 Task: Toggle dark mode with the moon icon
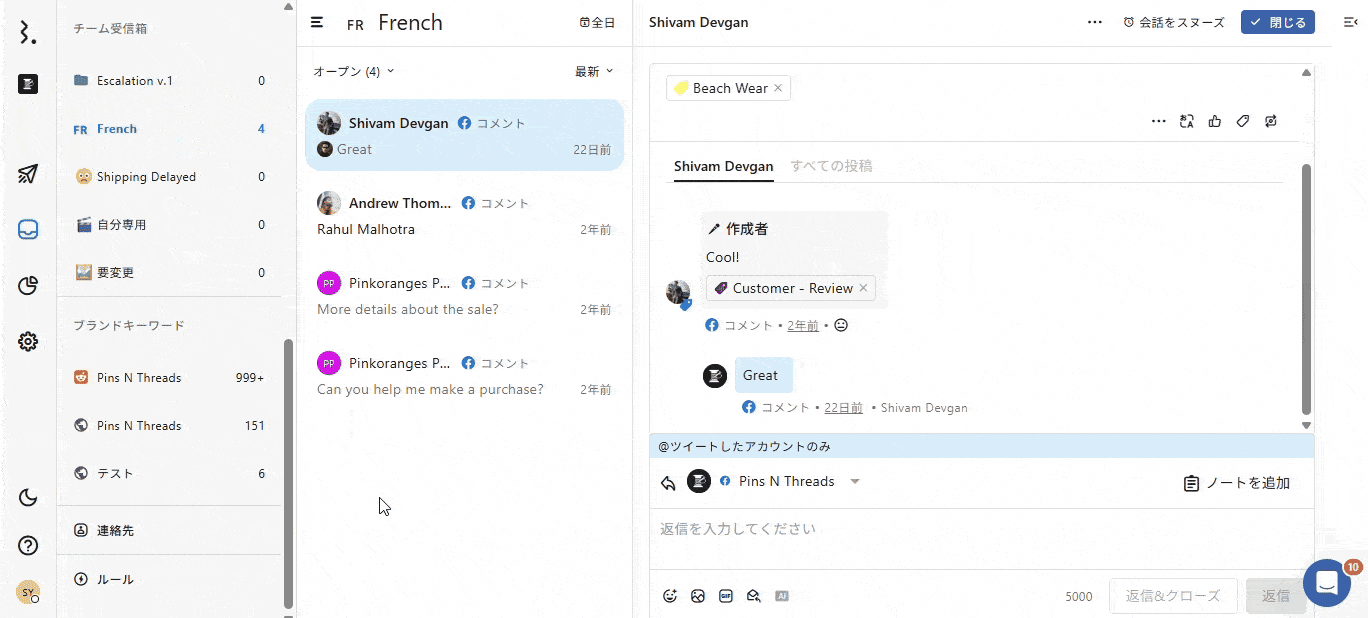click(x=28, y=497)
